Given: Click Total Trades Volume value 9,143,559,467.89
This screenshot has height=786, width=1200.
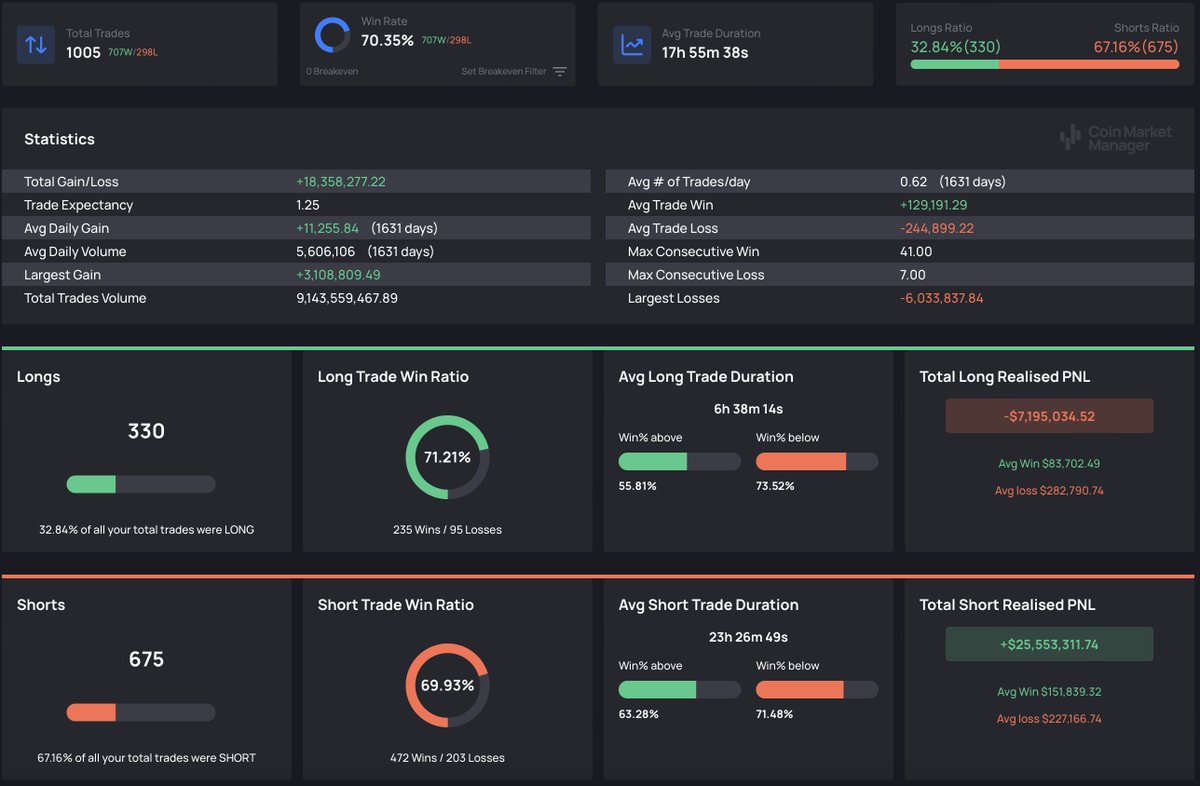Looking at the screenshot, I should point(347,298).
